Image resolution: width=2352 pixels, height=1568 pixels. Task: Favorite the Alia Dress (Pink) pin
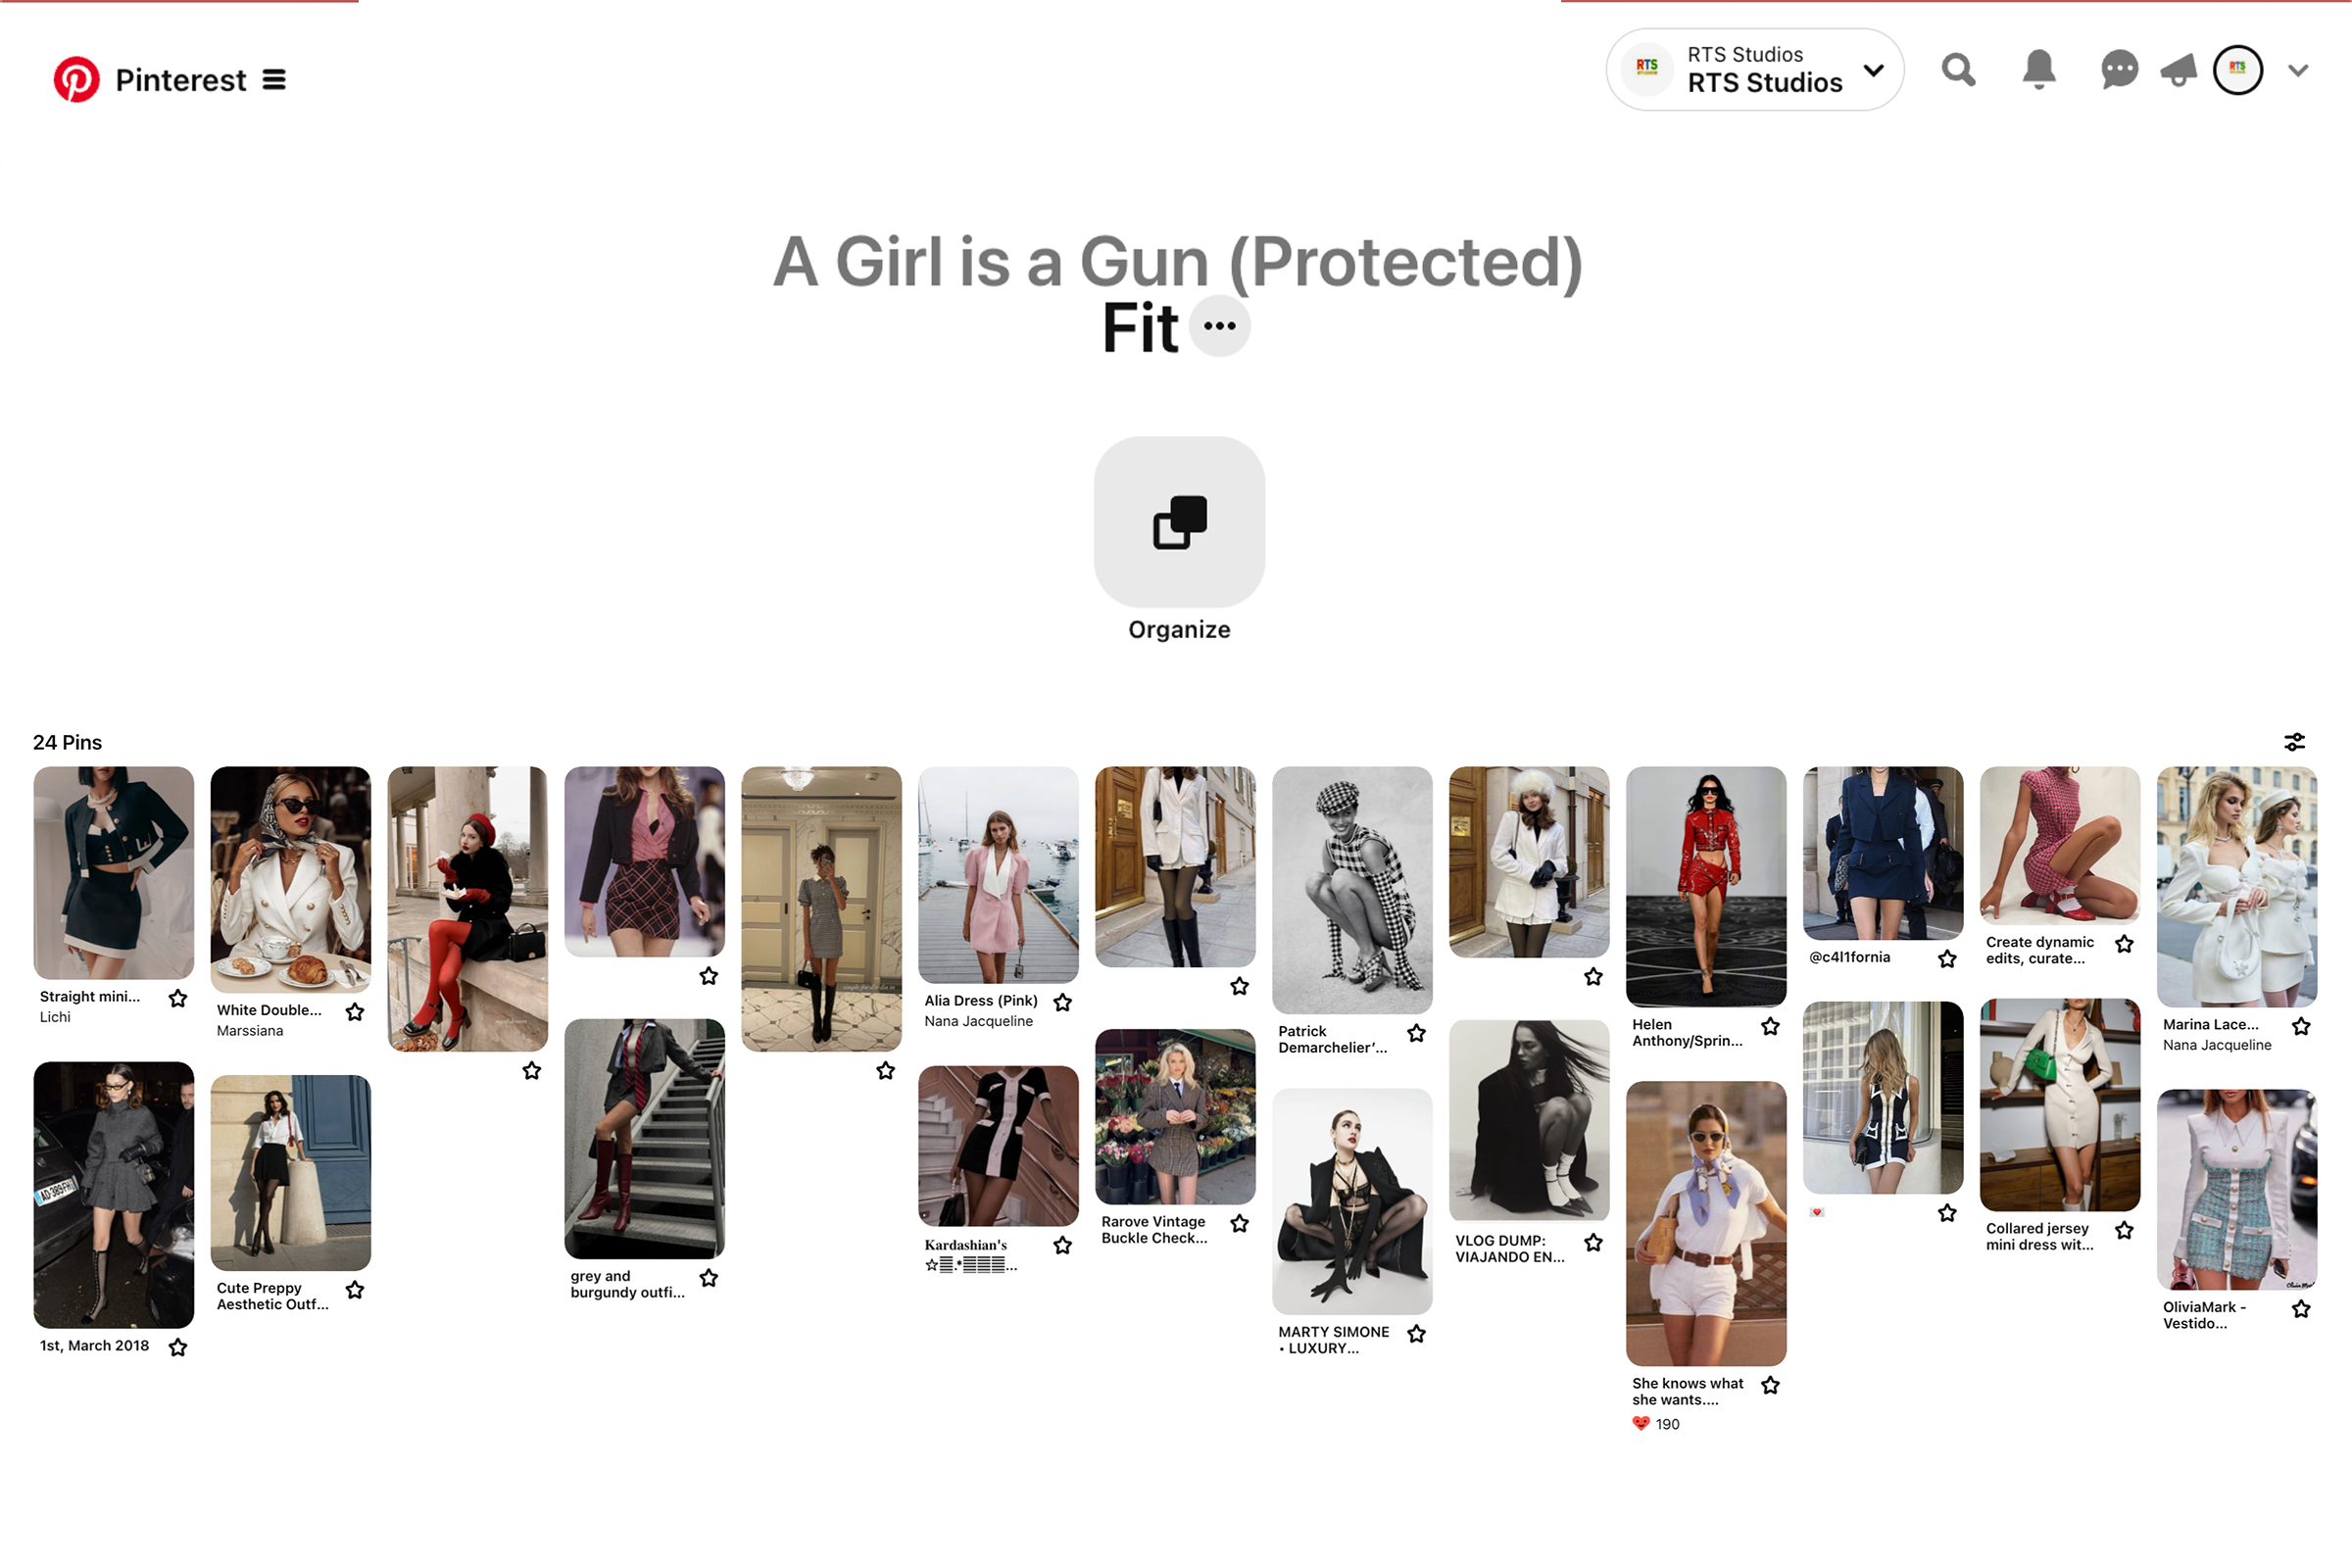[1063, 1002]
